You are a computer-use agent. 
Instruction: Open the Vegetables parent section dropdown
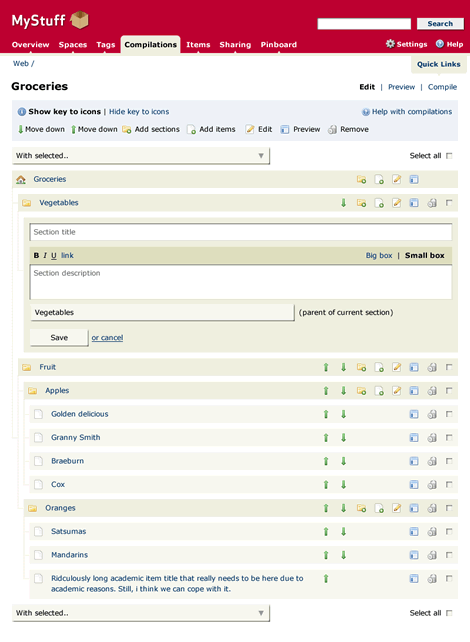point(162,312)
